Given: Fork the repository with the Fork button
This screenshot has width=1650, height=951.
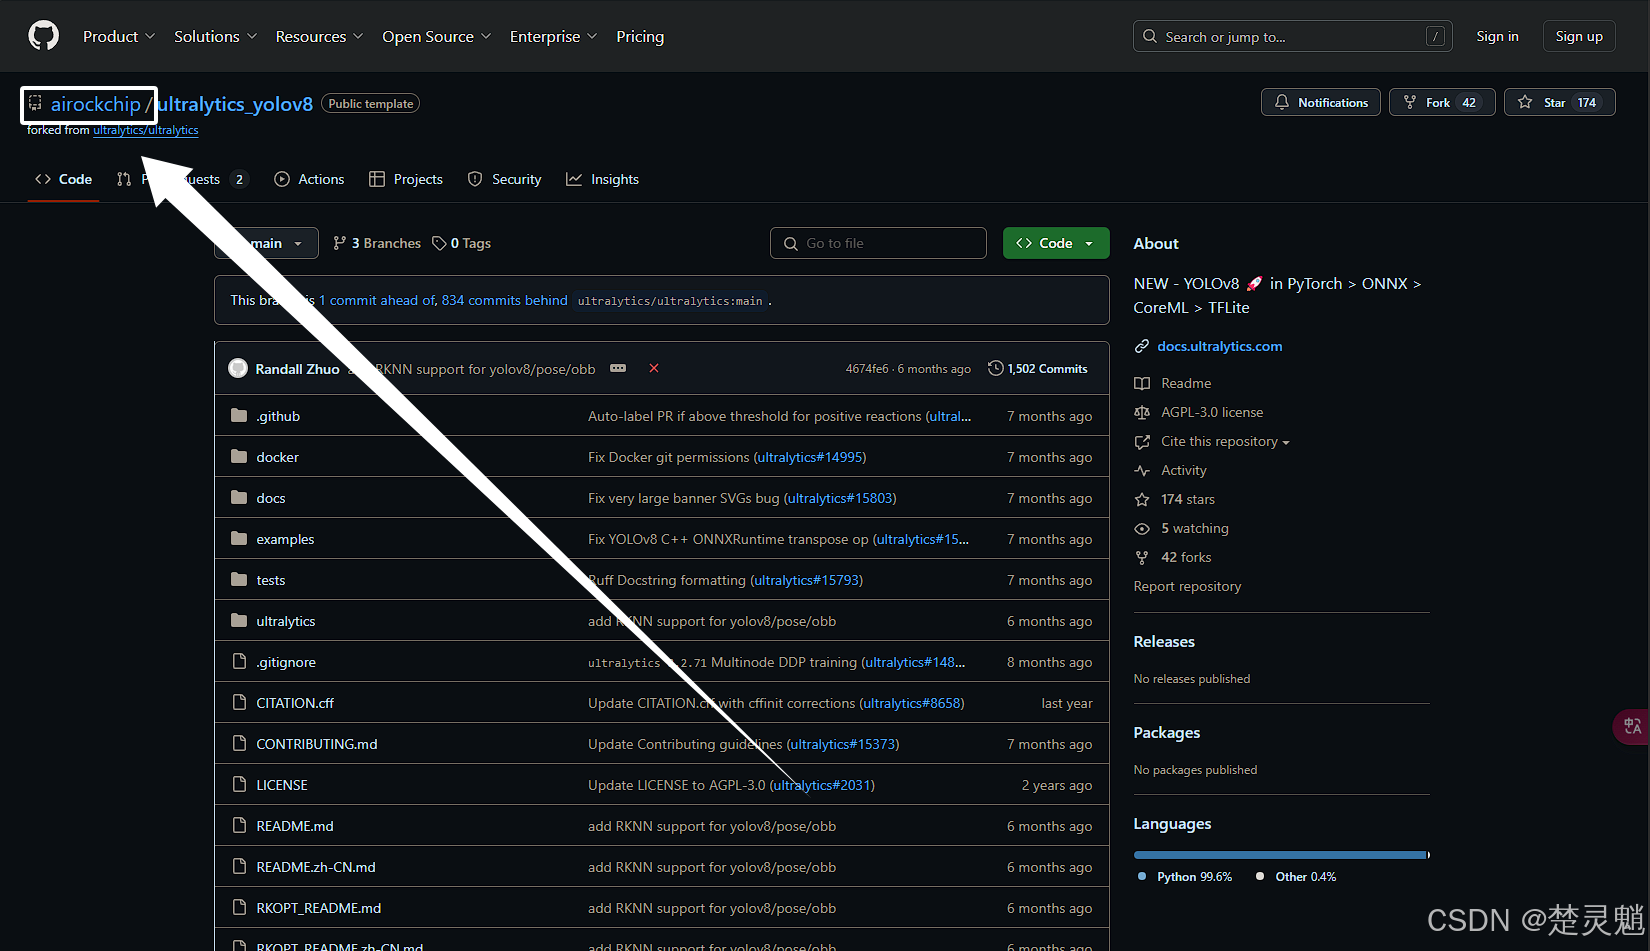Looking at the screenshot, I should click(1442, 102).
